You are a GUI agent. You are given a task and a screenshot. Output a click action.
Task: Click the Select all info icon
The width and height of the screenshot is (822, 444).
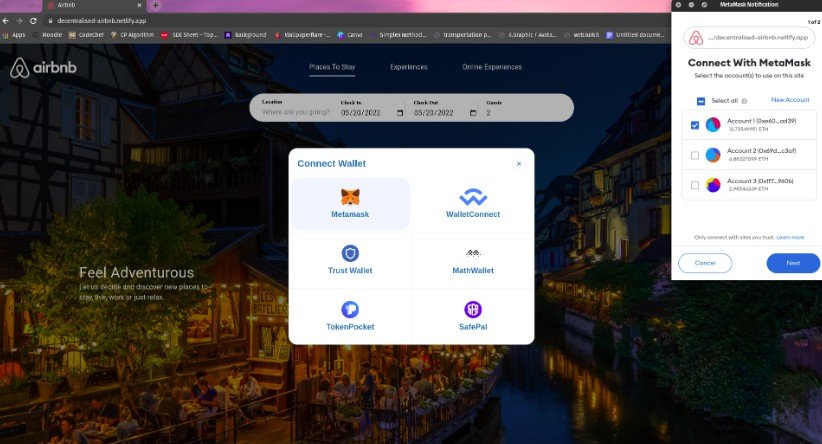(744, 101)
